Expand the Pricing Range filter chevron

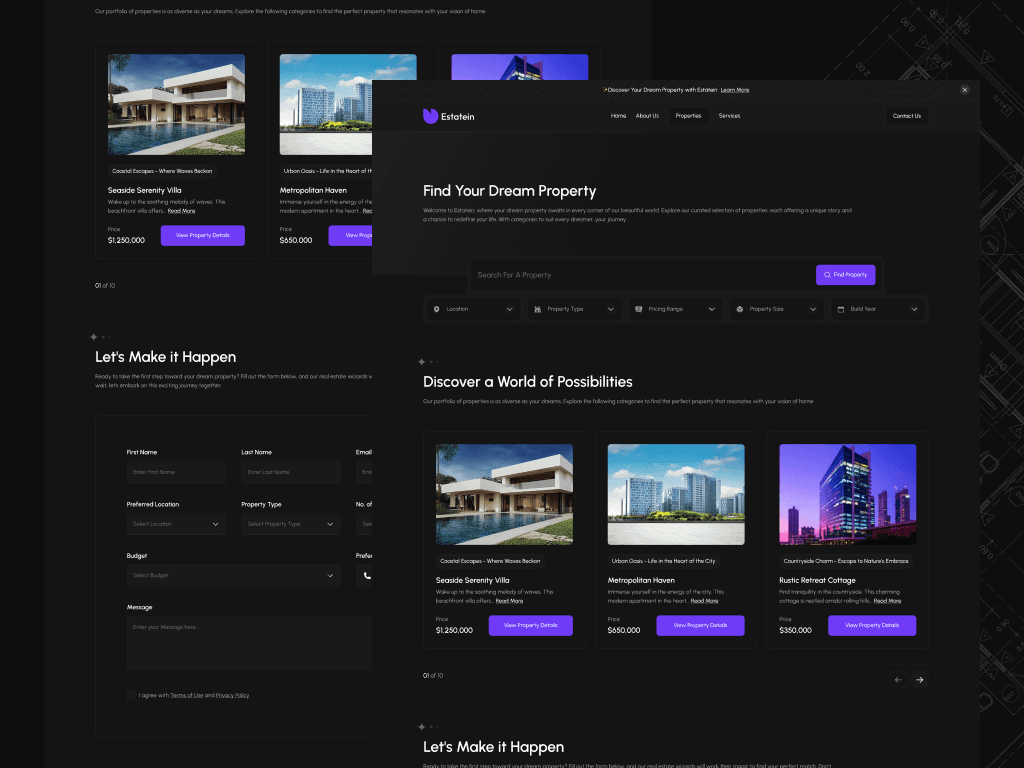click(x=712, y=309)
